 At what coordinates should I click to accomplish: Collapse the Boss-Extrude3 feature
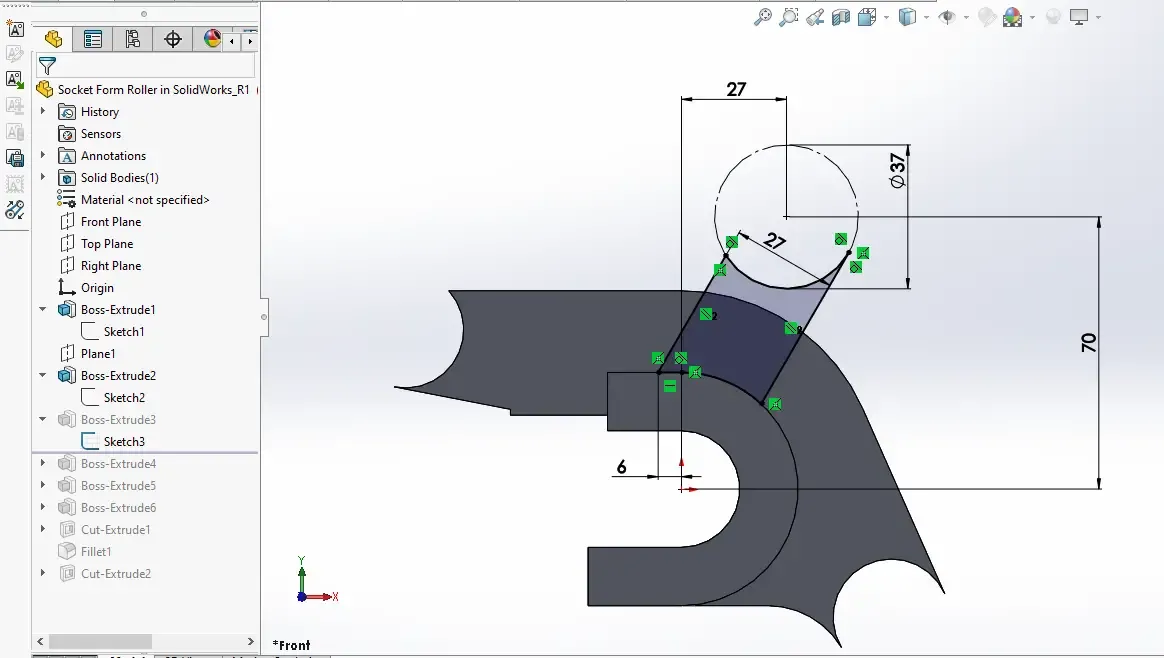point(42,419)
